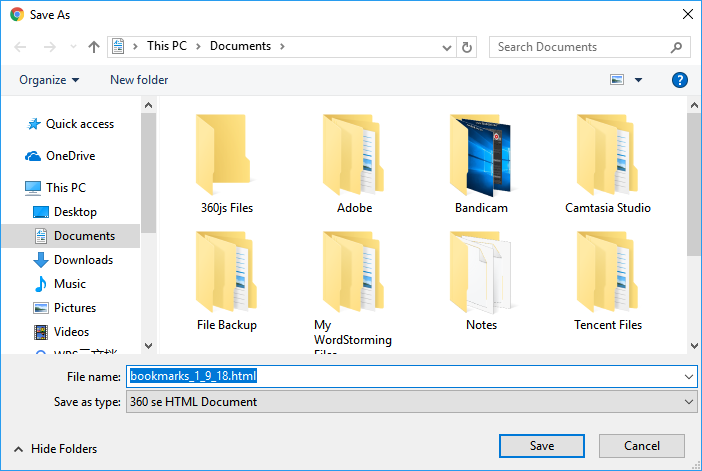The height and width of the screenshot is (471, 702).
Task: Select Downloads in the navigation pane
Action: 83,260
